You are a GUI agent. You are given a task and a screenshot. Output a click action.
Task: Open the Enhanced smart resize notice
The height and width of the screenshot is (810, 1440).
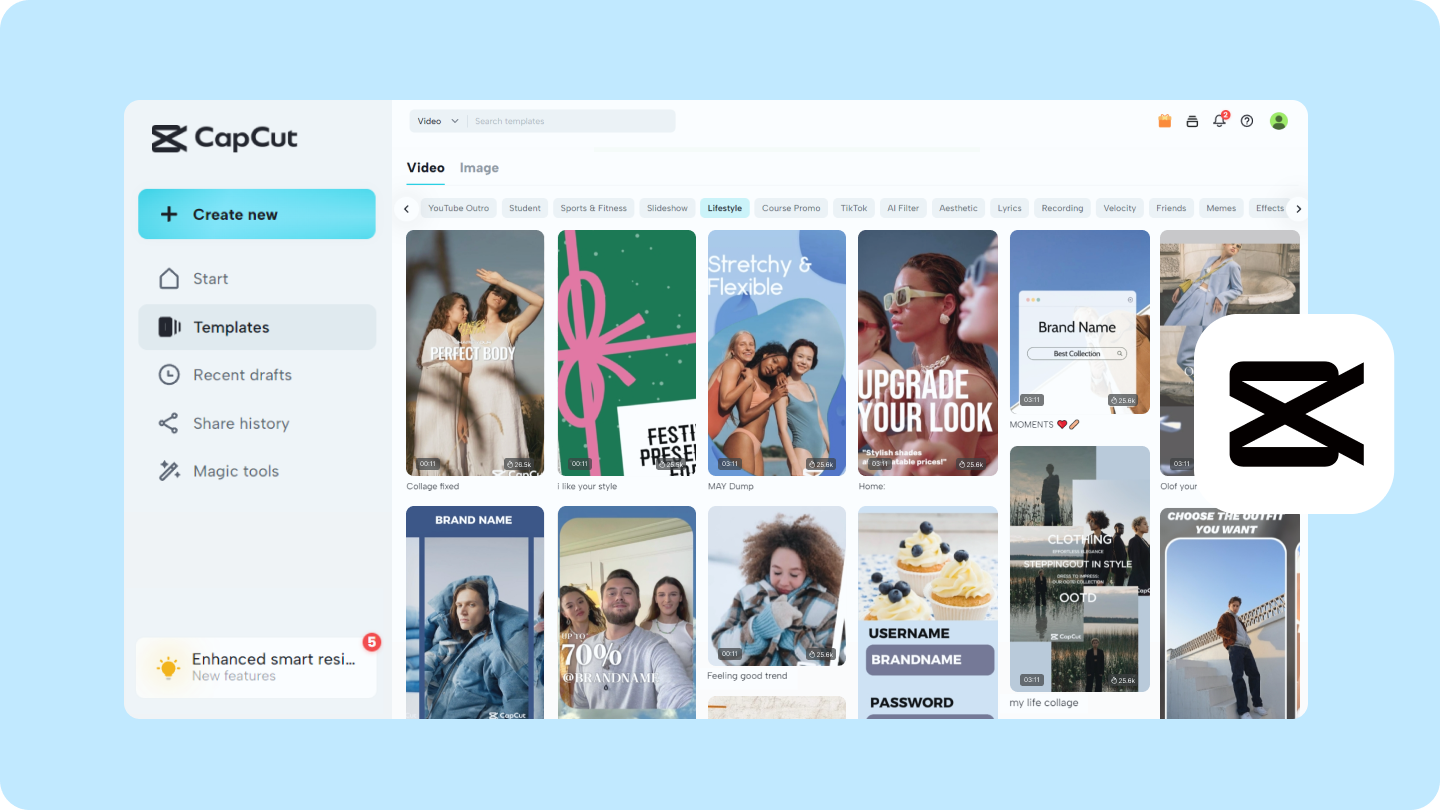click(256, 666)
